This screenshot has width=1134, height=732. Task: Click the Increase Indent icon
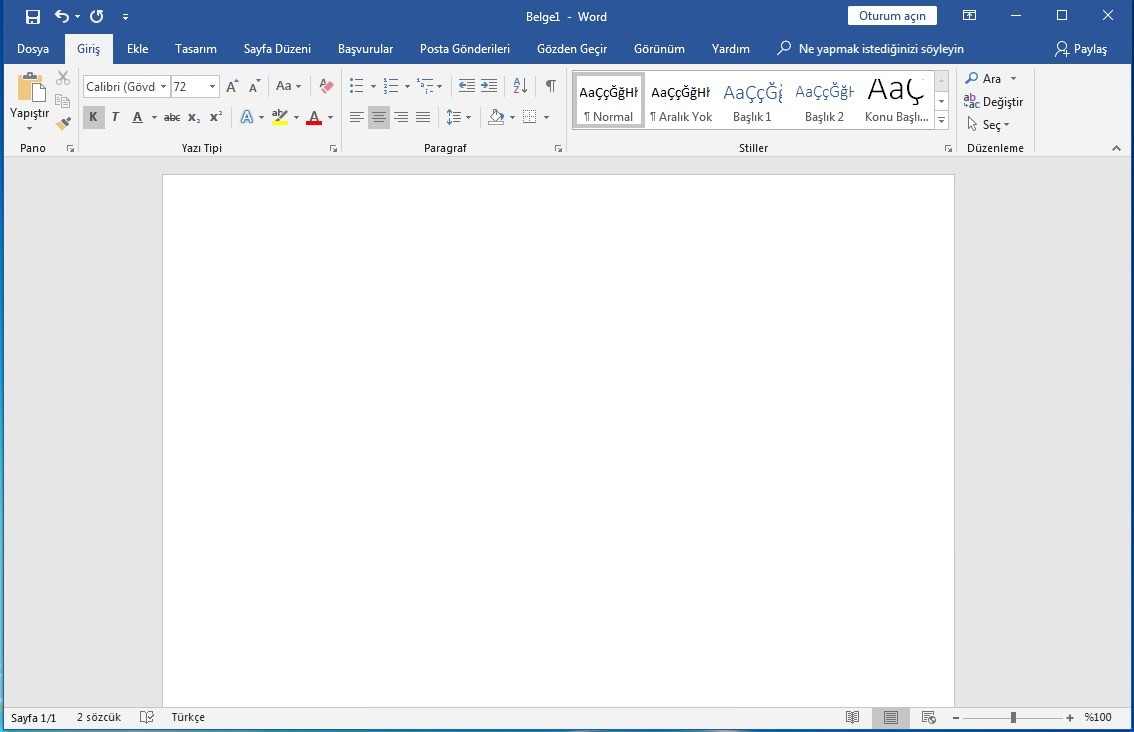(489, 87)
